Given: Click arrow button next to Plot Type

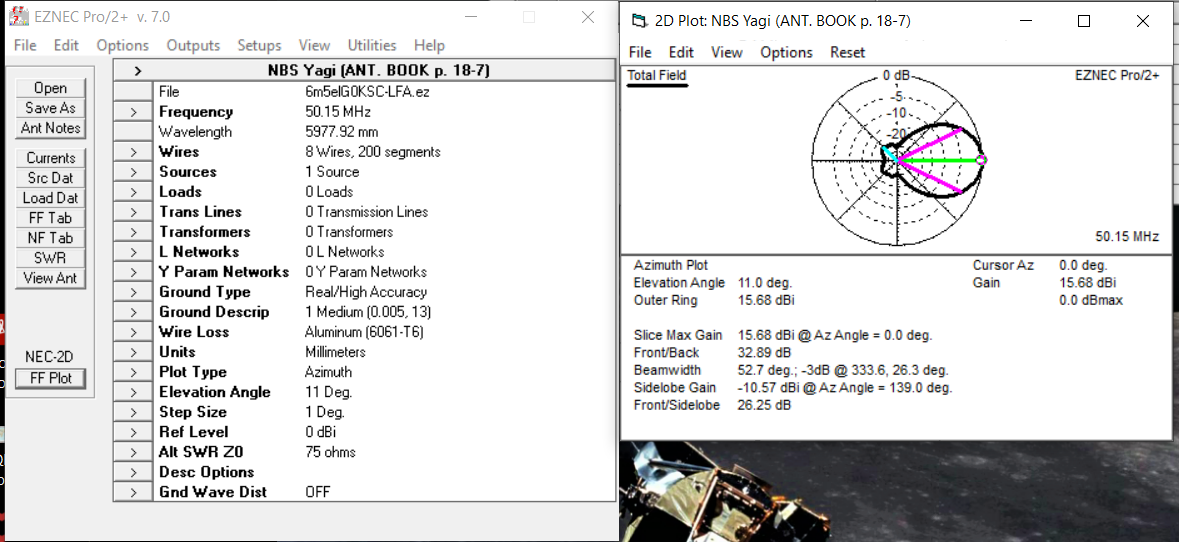Looking at the screenshot, I should tap(134, 372).
